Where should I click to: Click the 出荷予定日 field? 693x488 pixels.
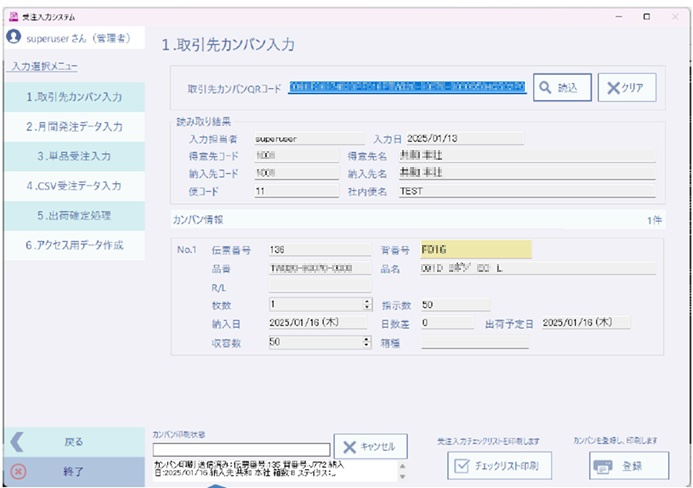point(586,323)
